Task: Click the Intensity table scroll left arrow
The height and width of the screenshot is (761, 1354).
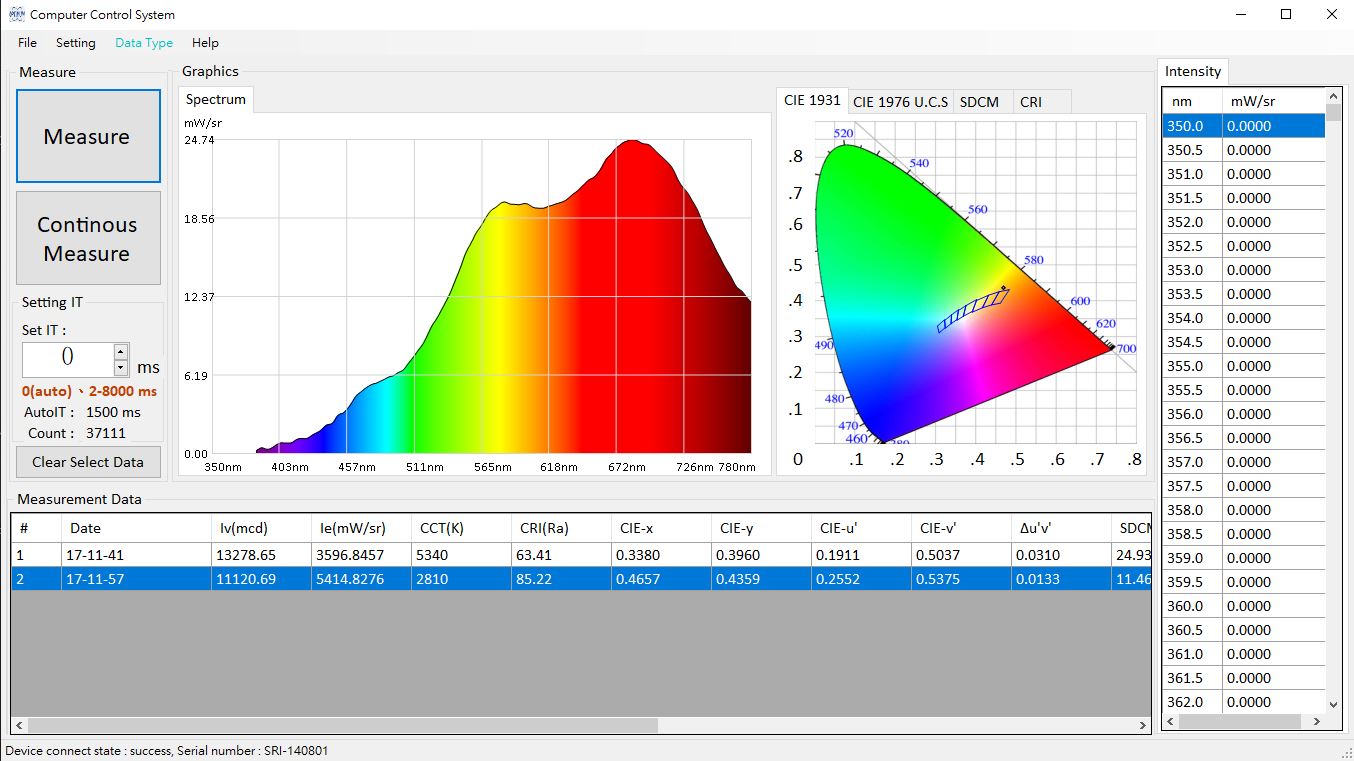Action: 1171,721
